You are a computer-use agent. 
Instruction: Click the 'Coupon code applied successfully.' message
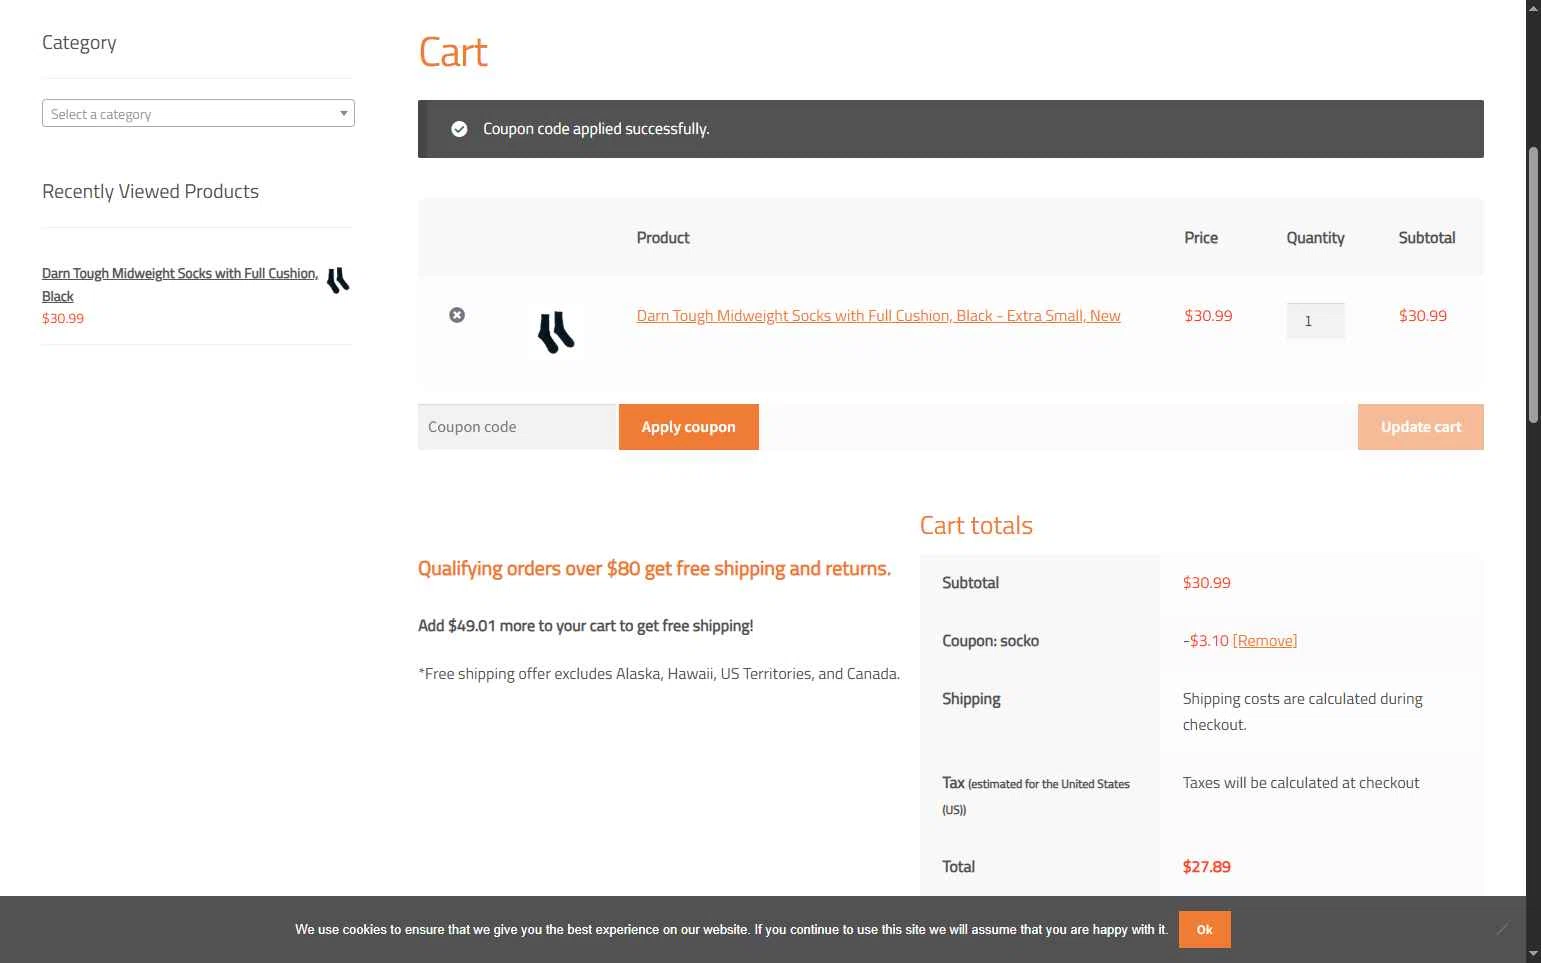(x=596, y=129)
